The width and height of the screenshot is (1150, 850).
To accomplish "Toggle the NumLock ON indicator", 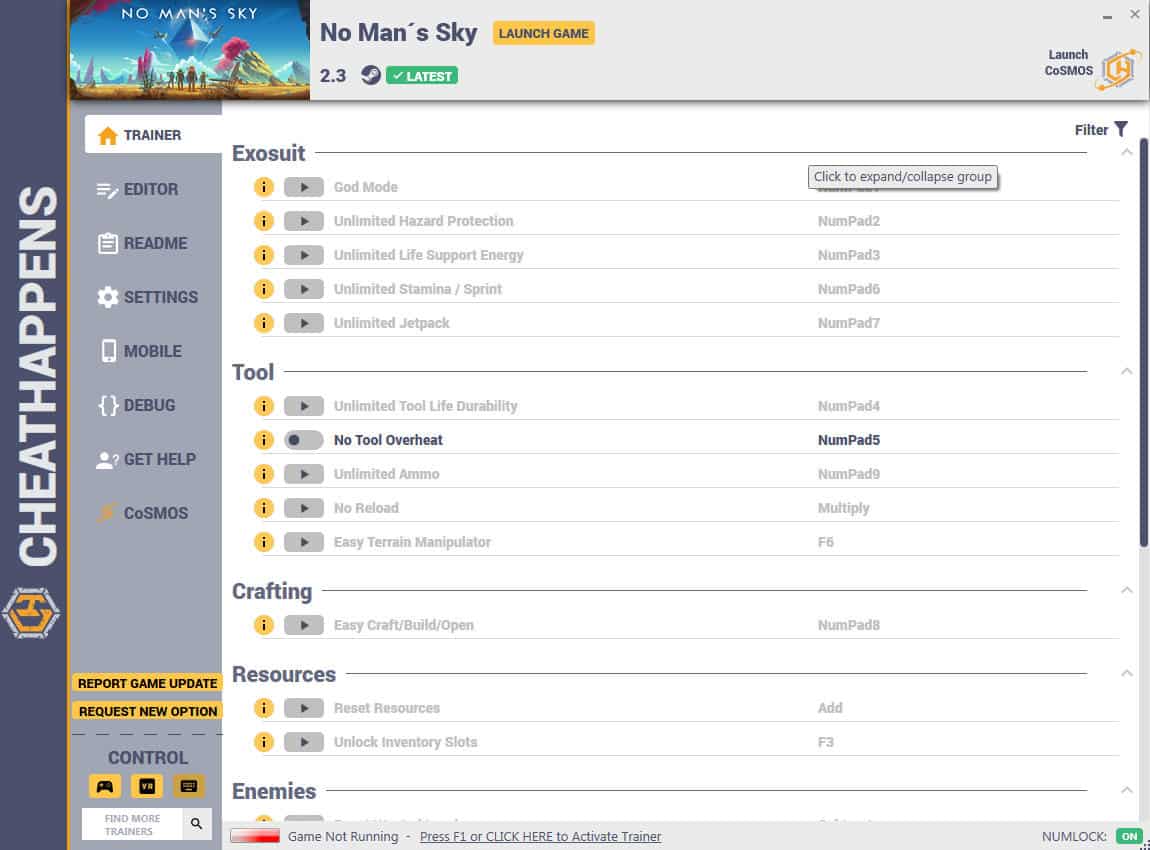I will [x=1129, y=836].
